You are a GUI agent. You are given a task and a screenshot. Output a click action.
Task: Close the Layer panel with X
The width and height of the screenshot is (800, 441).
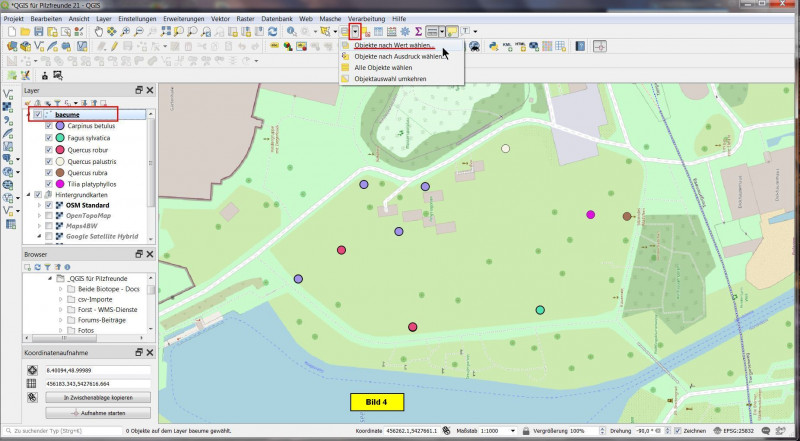point(150,90)
